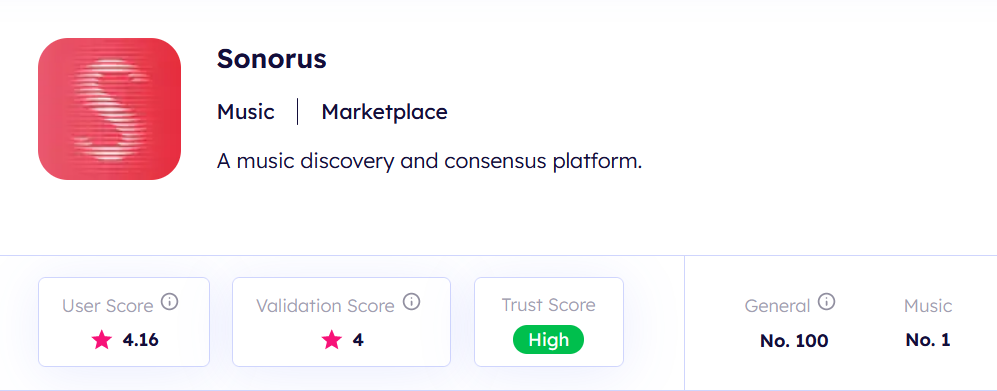Viewport: 997px width, 391px height.
Task: Click the Validation Score card
Action: coord(341,322)
